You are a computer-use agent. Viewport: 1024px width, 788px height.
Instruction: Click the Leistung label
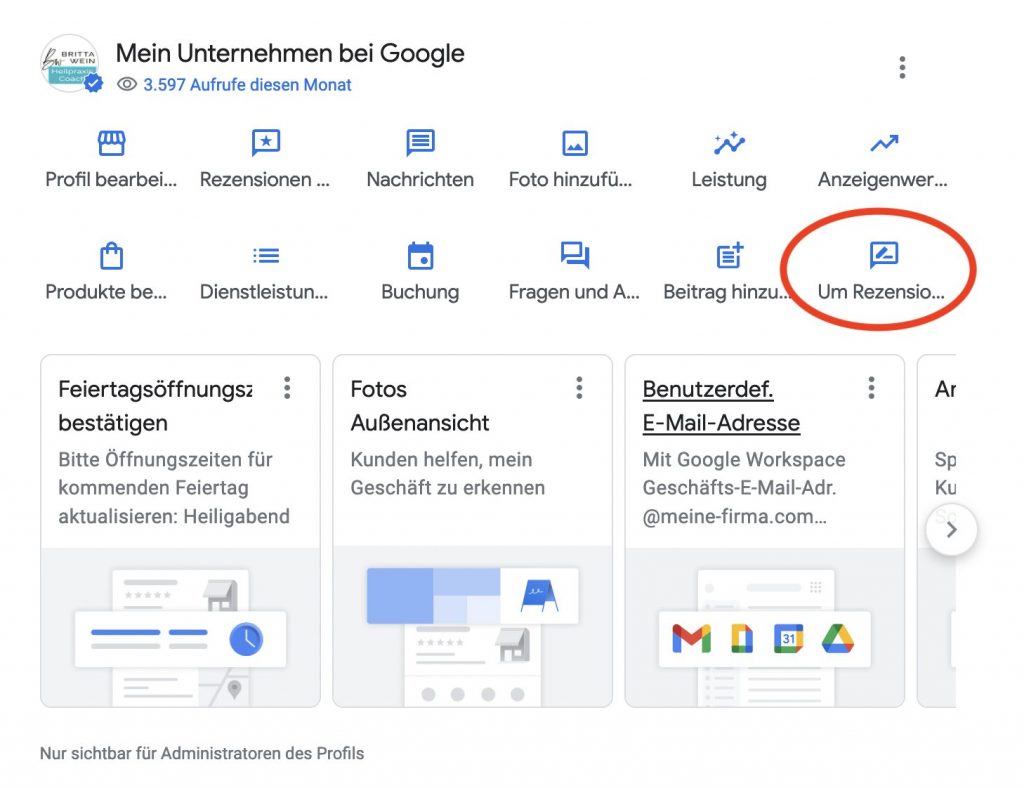click(x=729, y=180)
